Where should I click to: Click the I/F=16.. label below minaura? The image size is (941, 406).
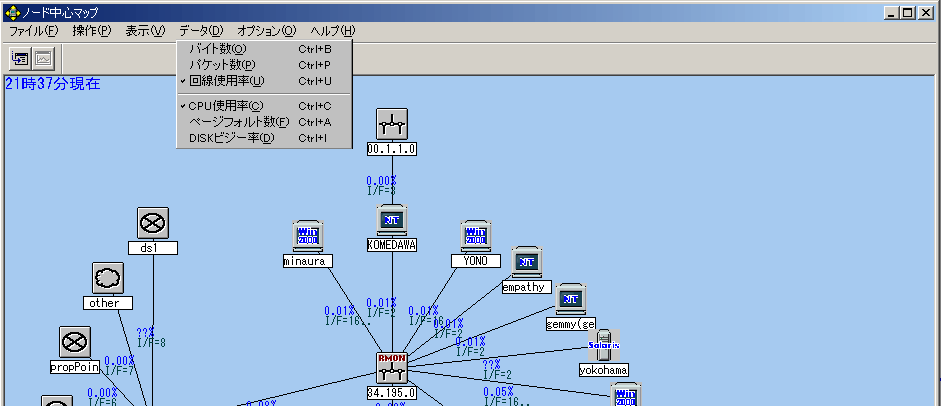[x=349, y=321]
